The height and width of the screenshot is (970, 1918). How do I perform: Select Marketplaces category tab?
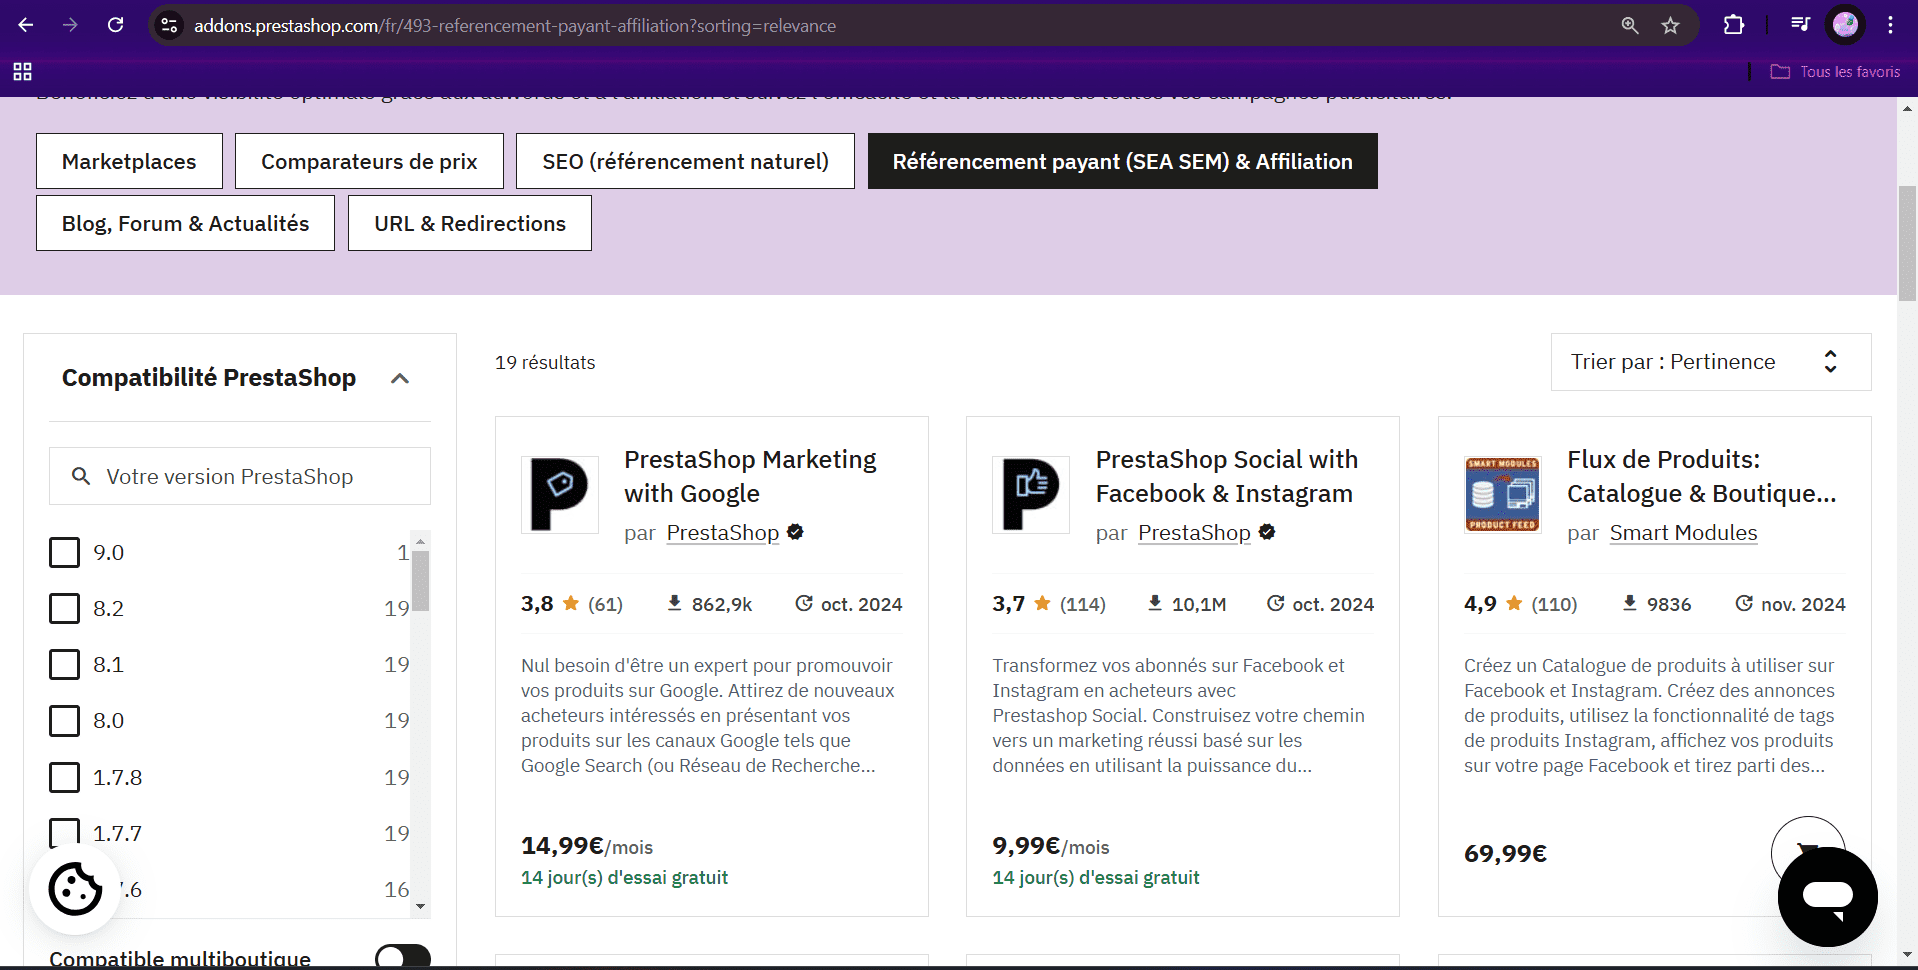[129, 161]
